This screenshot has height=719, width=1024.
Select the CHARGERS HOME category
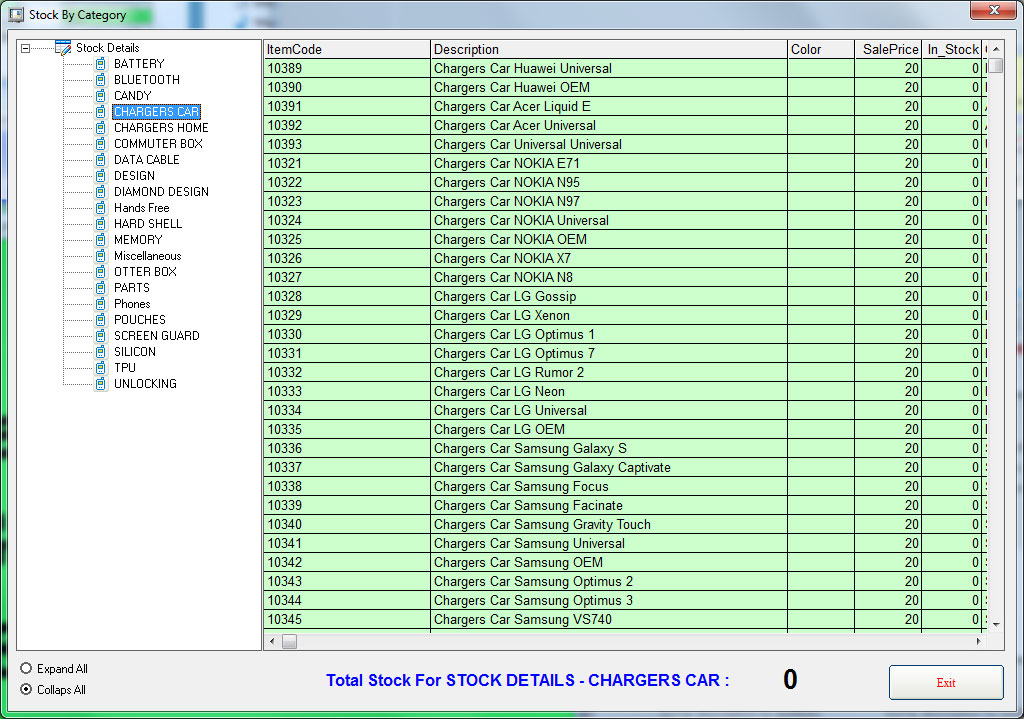(161, 128)
